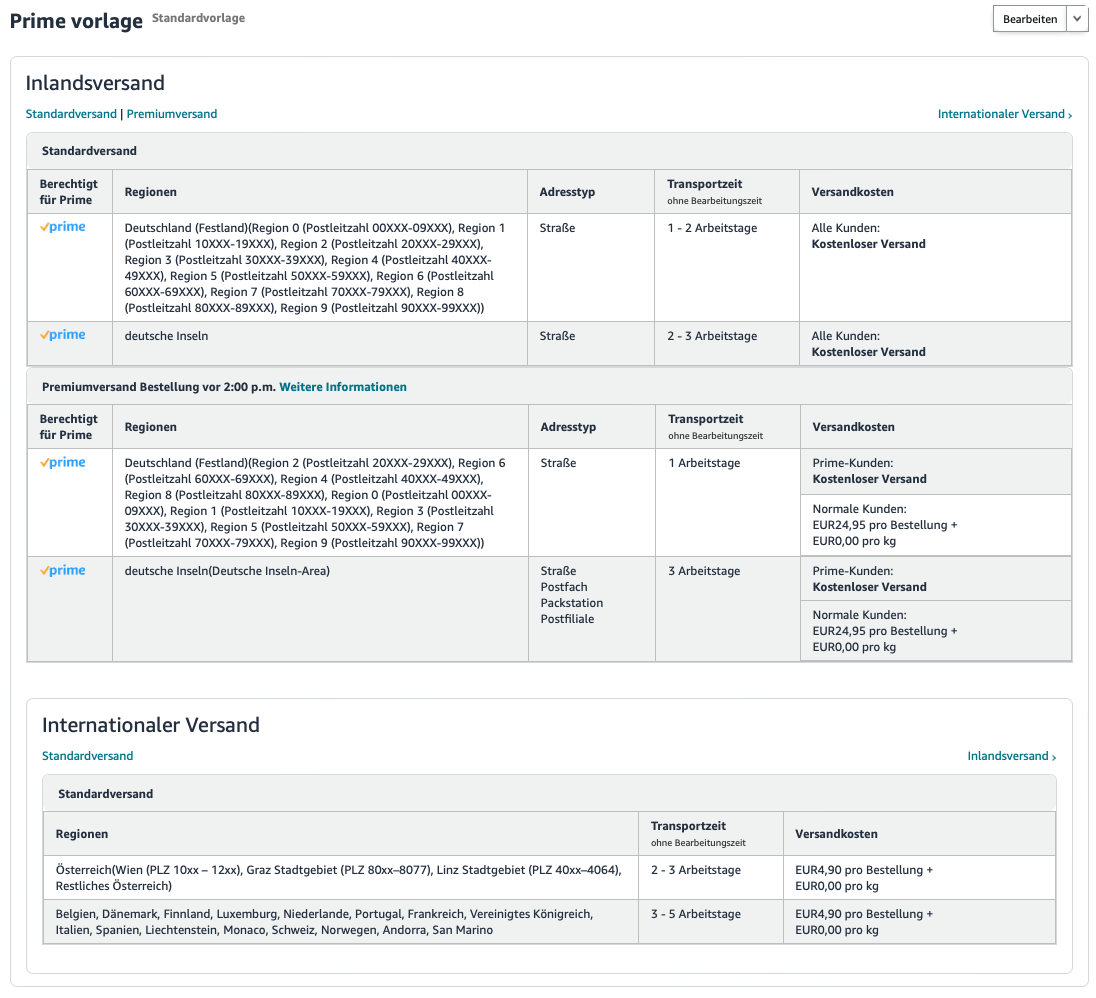Jump to Standardversand link under Inlandsversand heading
The image size is (1096, 998).
pyautogui.click(x=71, y=114)
